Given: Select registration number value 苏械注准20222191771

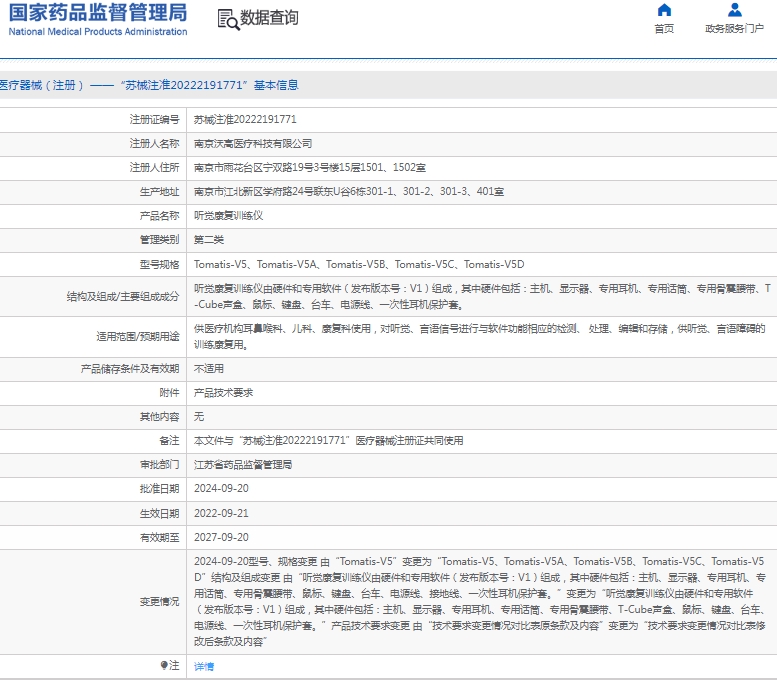Looking at the screenshot, I should [245, 119].
